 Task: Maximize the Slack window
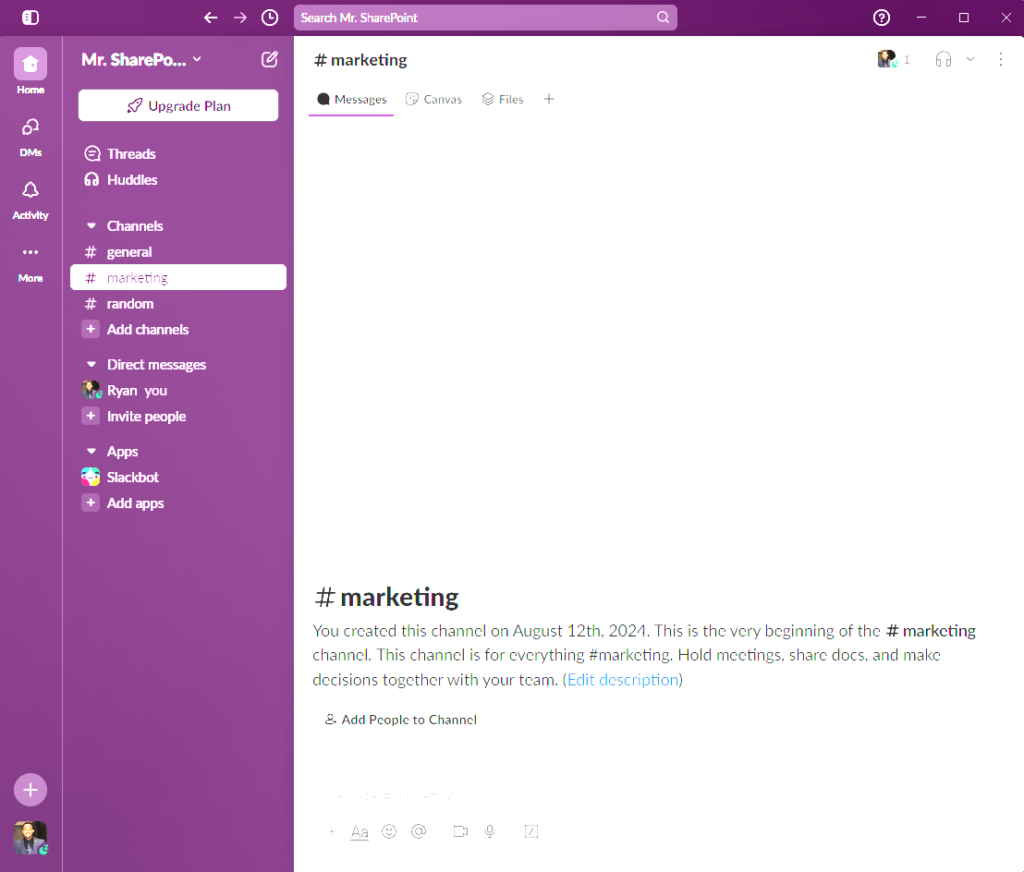click(964, 18)
